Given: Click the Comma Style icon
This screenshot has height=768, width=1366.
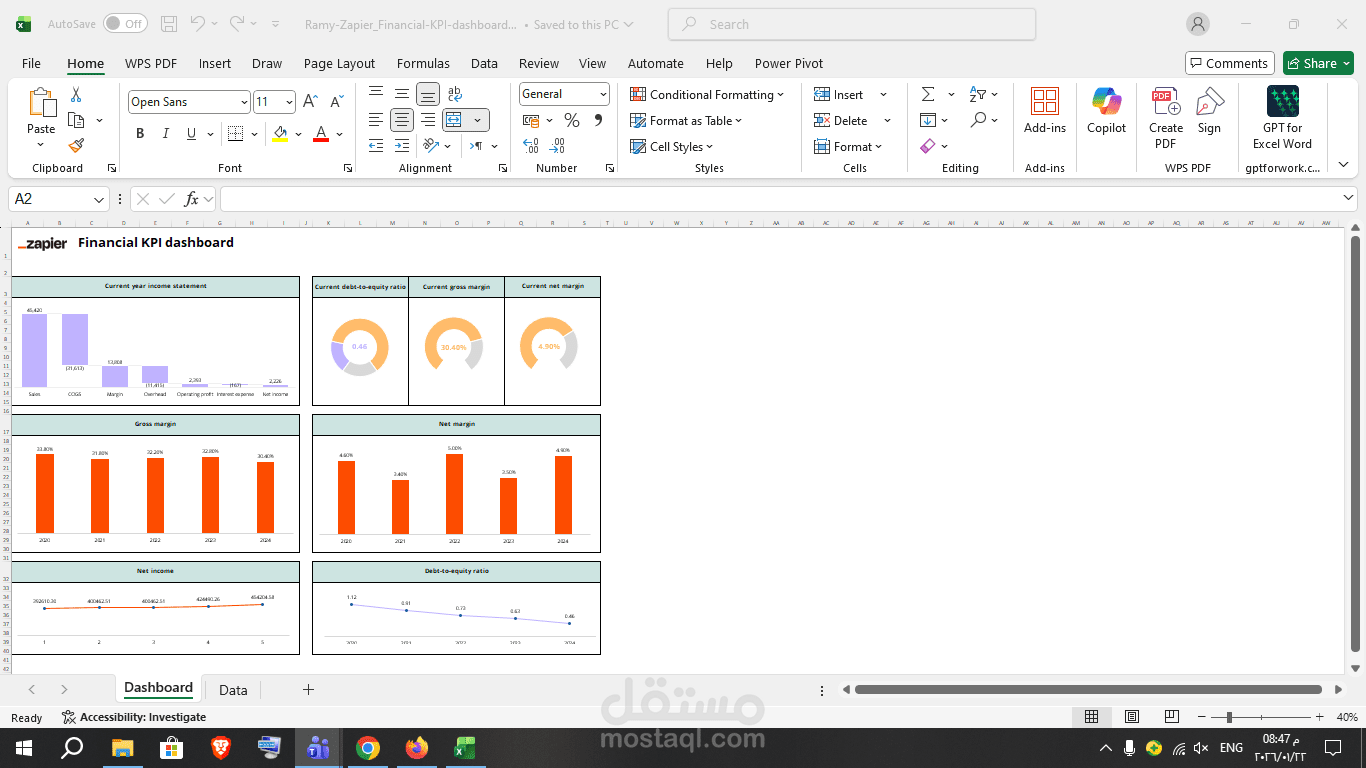Looking at the screenshot, I should 598,120.
